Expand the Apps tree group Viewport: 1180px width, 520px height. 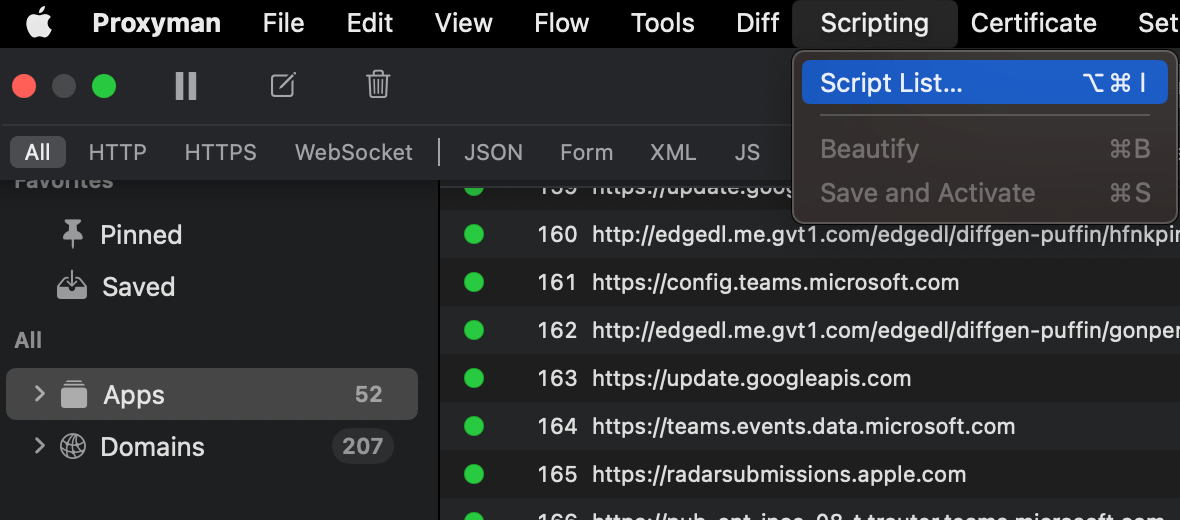40,394
